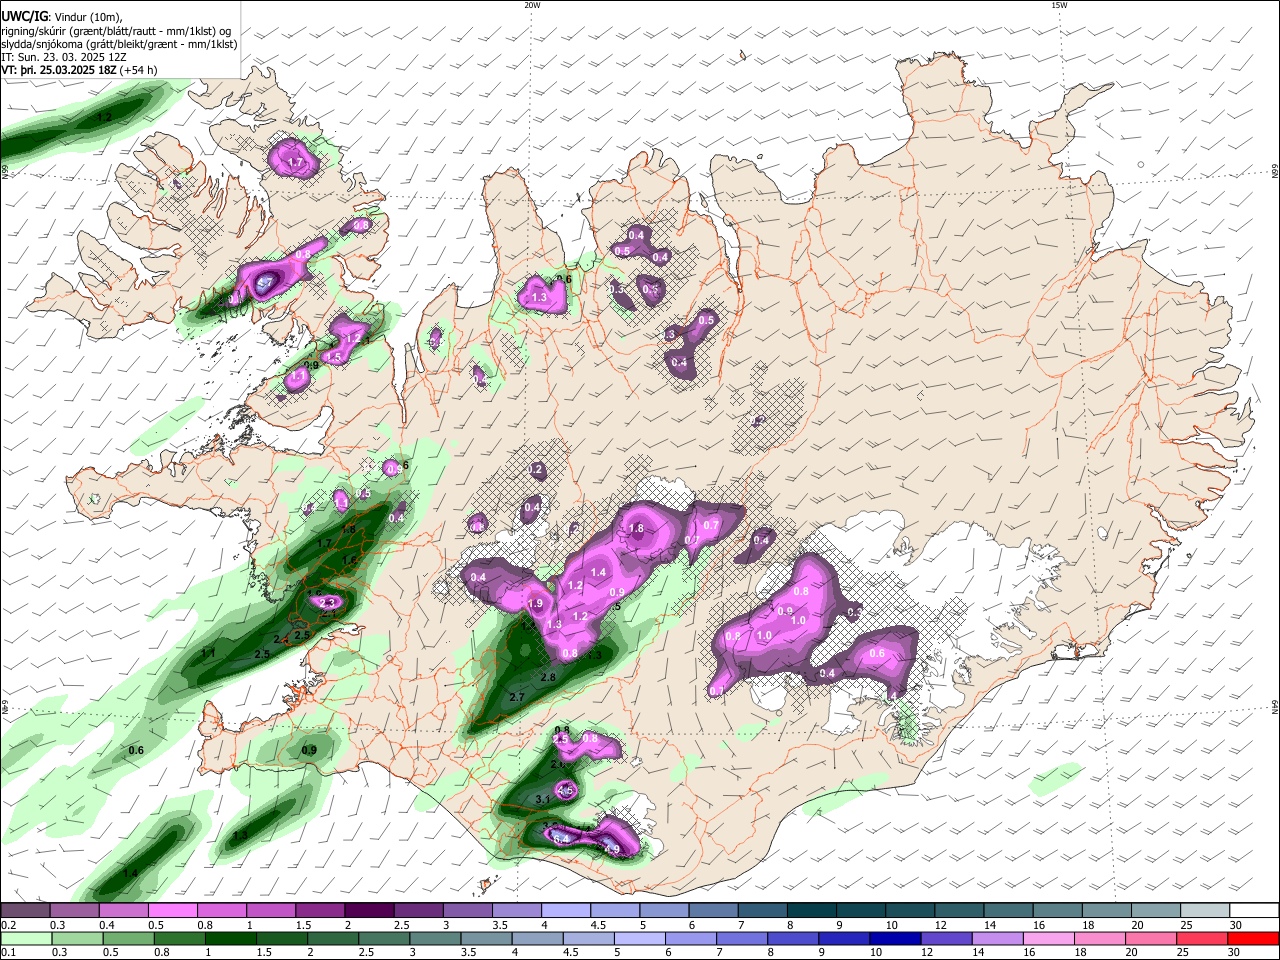Pick darkest purple 2 swatch in snow legend
Viewport: 1280px width, 960px height.
coord(369,910)
